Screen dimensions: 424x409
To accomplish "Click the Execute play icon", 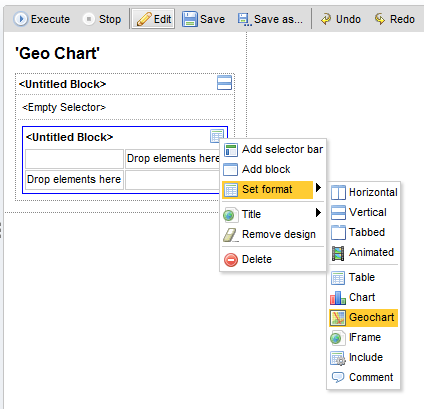I will coord(21,19).
